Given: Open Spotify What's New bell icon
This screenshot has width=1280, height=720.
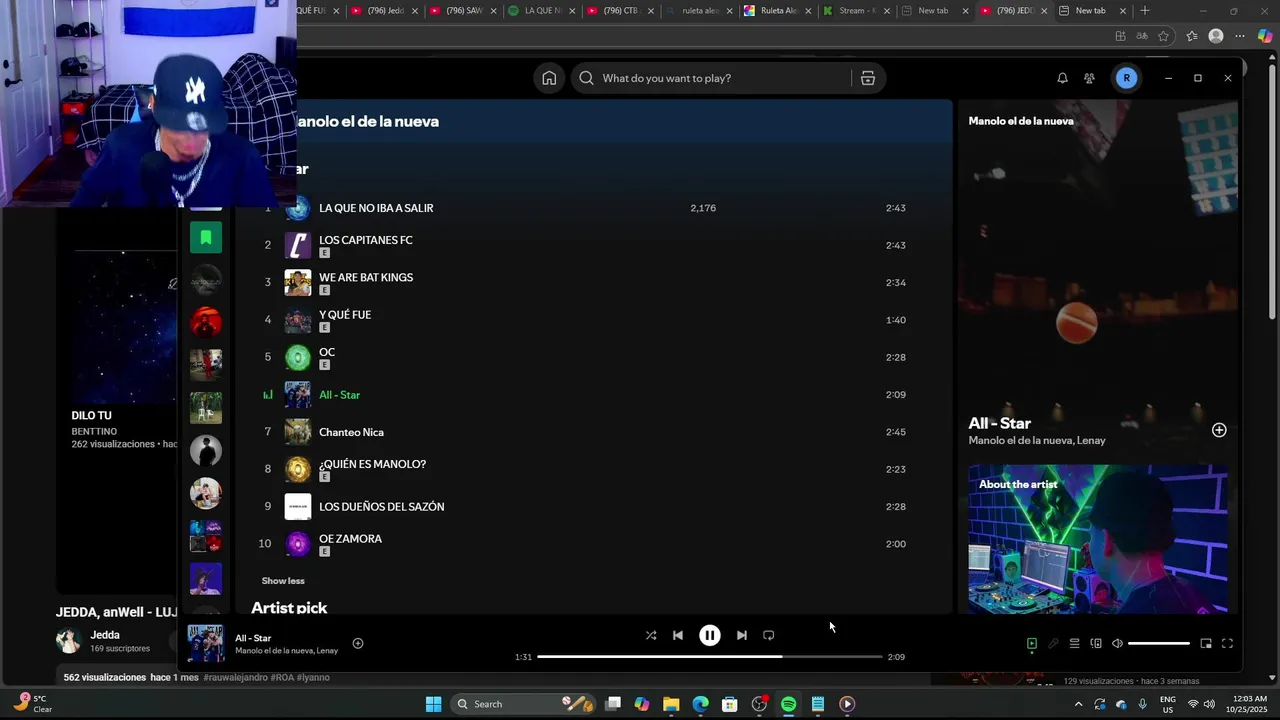Looking at the screenshot, I should click(x=1062, y=78).
